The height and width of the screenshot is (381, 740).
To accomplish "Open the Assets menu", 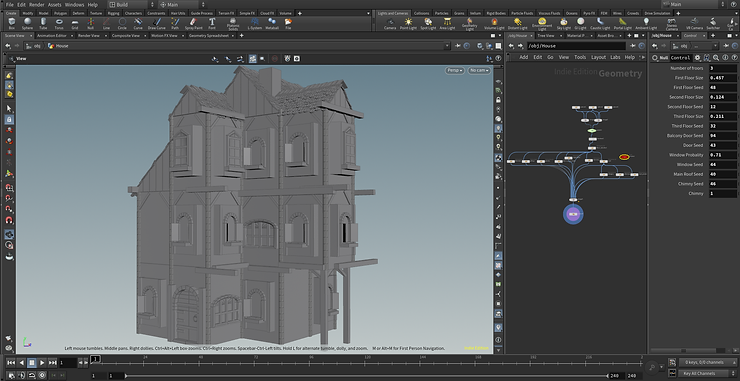I will click(54, 5).
